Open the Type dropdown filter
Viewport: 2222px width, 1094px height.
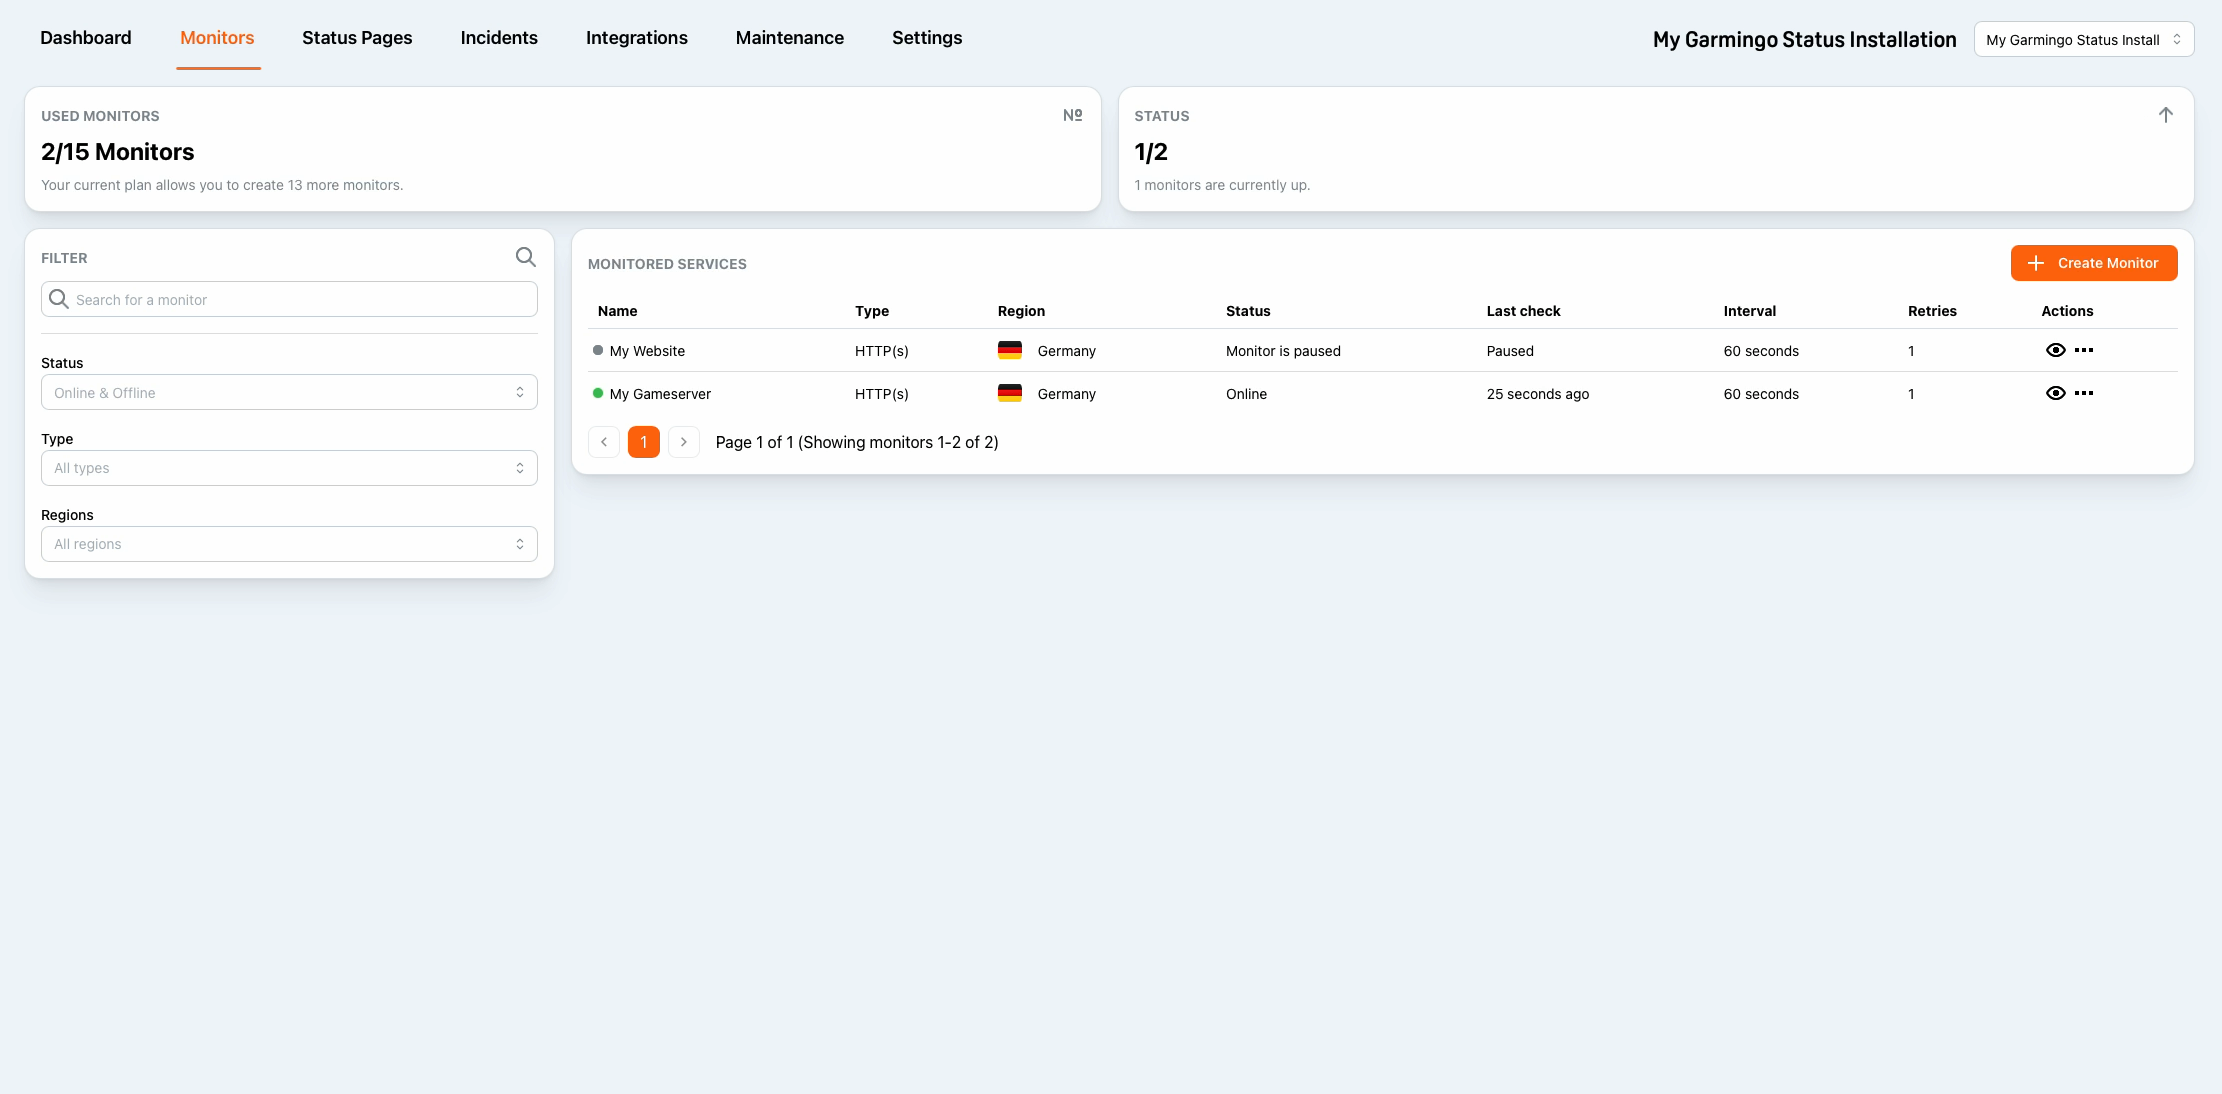tap(289, 468)
